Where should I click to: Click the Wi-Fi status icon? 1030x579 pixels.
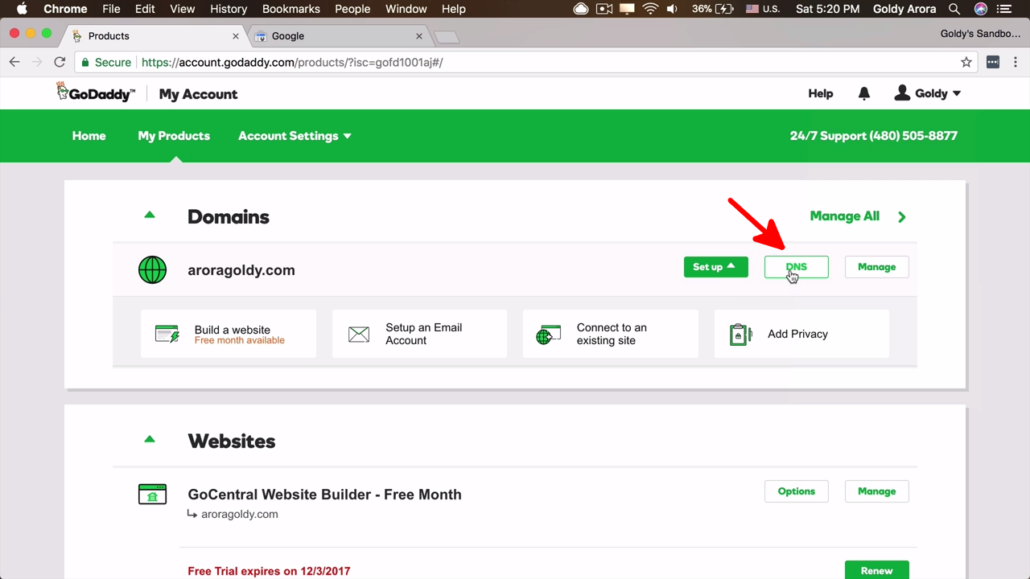point(650,9)
